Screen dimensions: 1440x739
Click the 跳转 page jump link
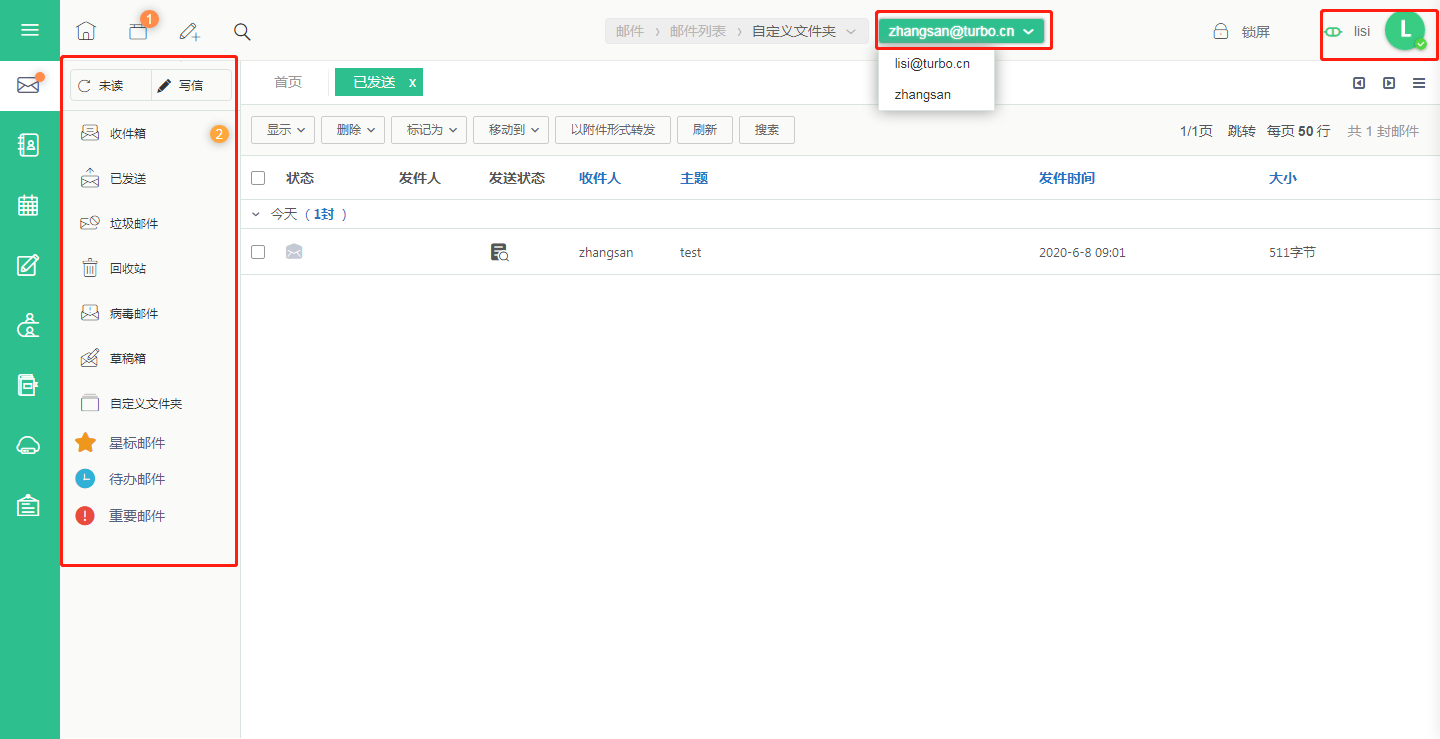tap(1241, 131)
